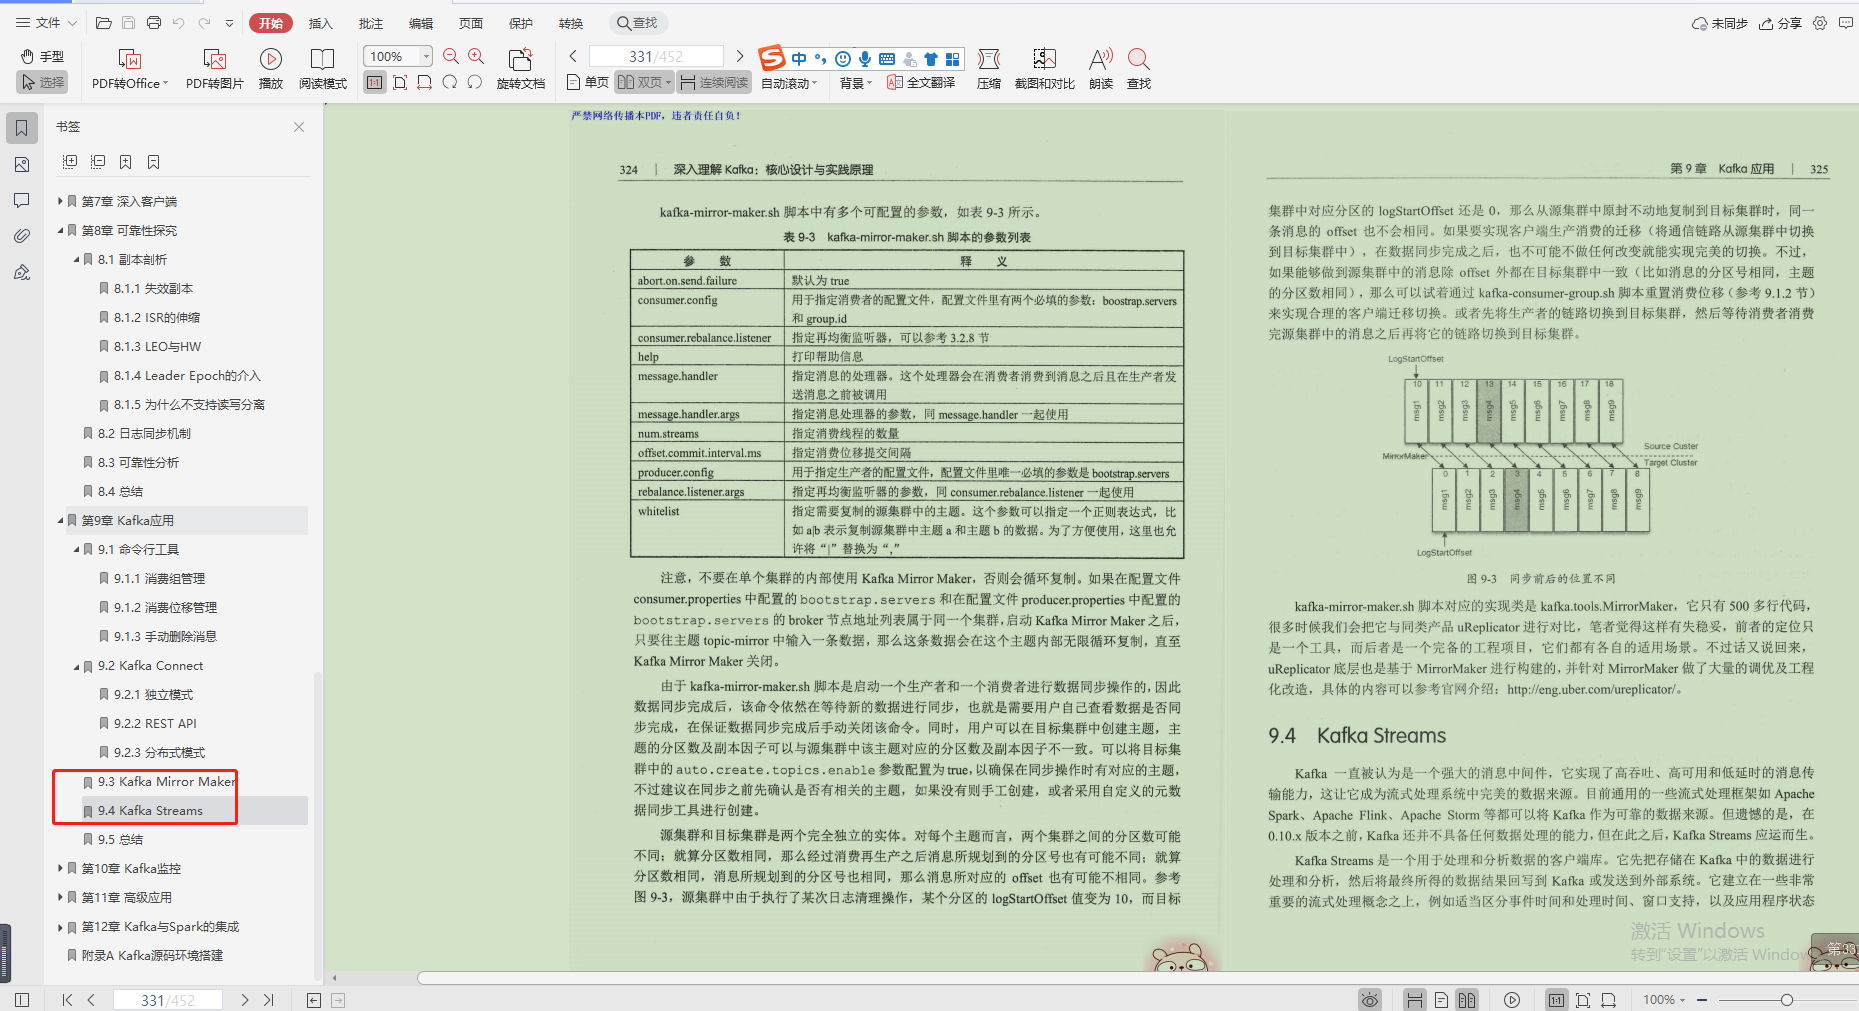Collapse 9.2 Kafka Connect bookmark
The image size is (1859, 1011).
[x=76, y=666]
